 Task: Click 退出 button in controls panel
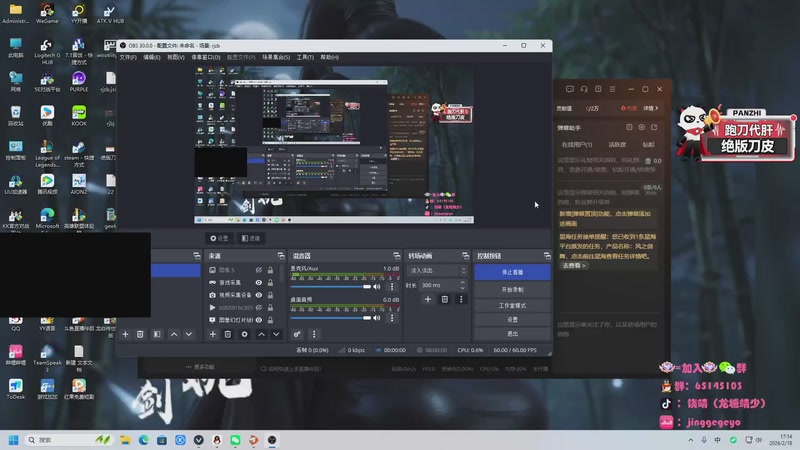coord(512,334)
